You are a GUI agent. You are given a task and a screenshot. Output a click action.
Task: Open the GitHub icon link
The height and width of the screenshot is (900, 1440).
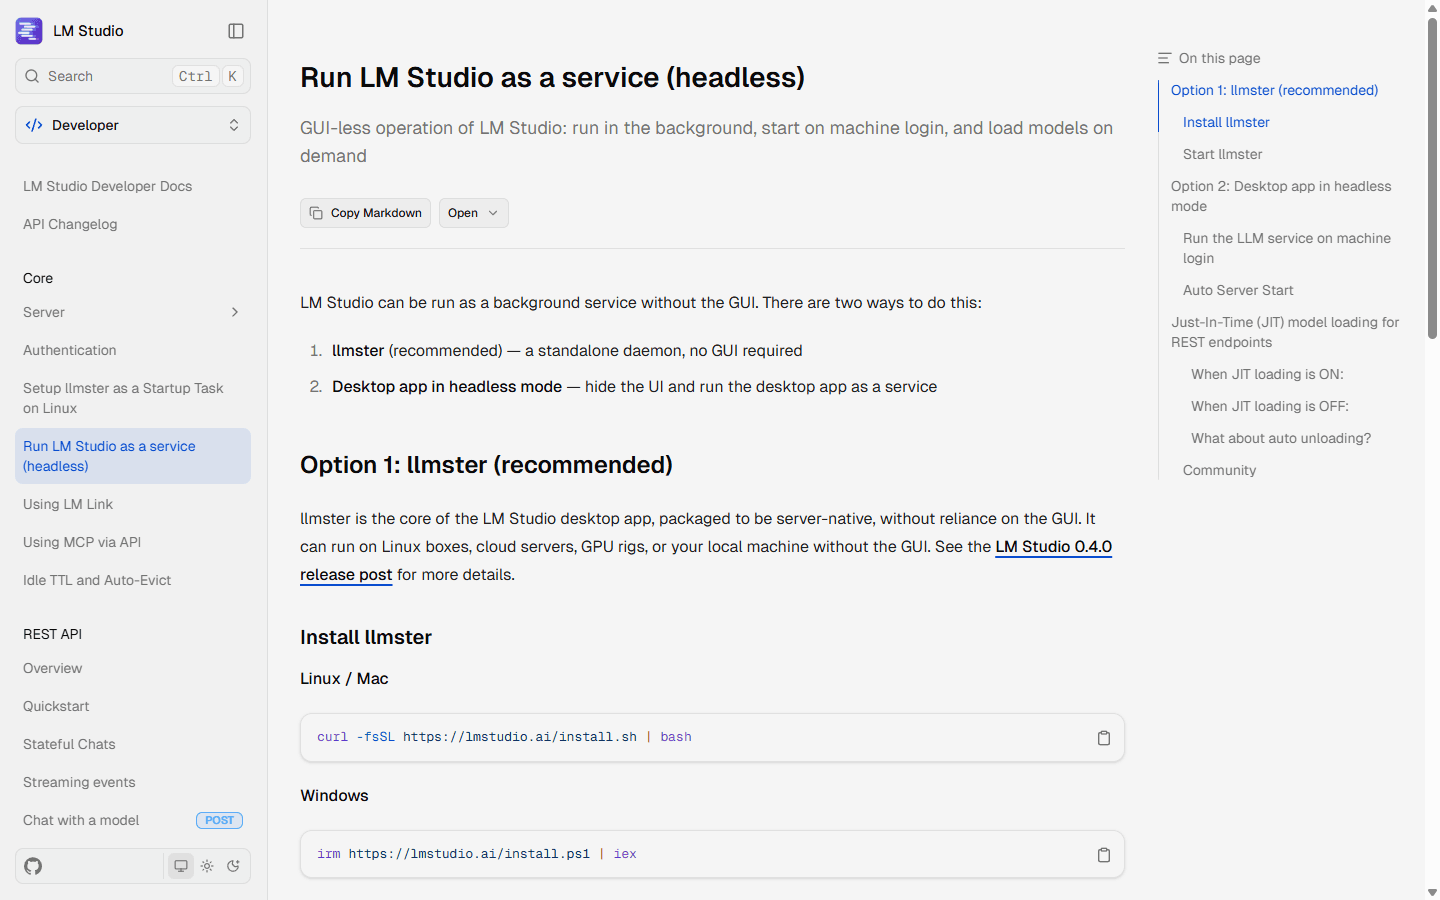click(x=33, y=866)
